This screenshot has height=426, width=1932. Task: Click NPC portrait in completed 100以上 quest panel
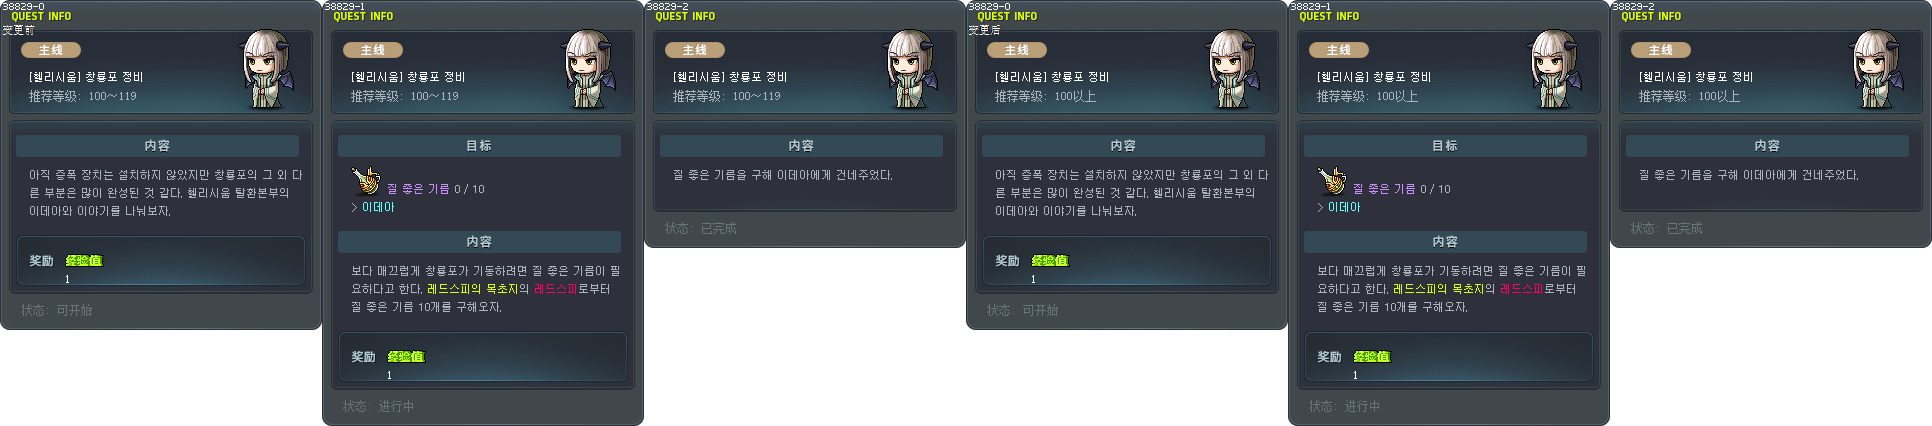[1878, 69]
